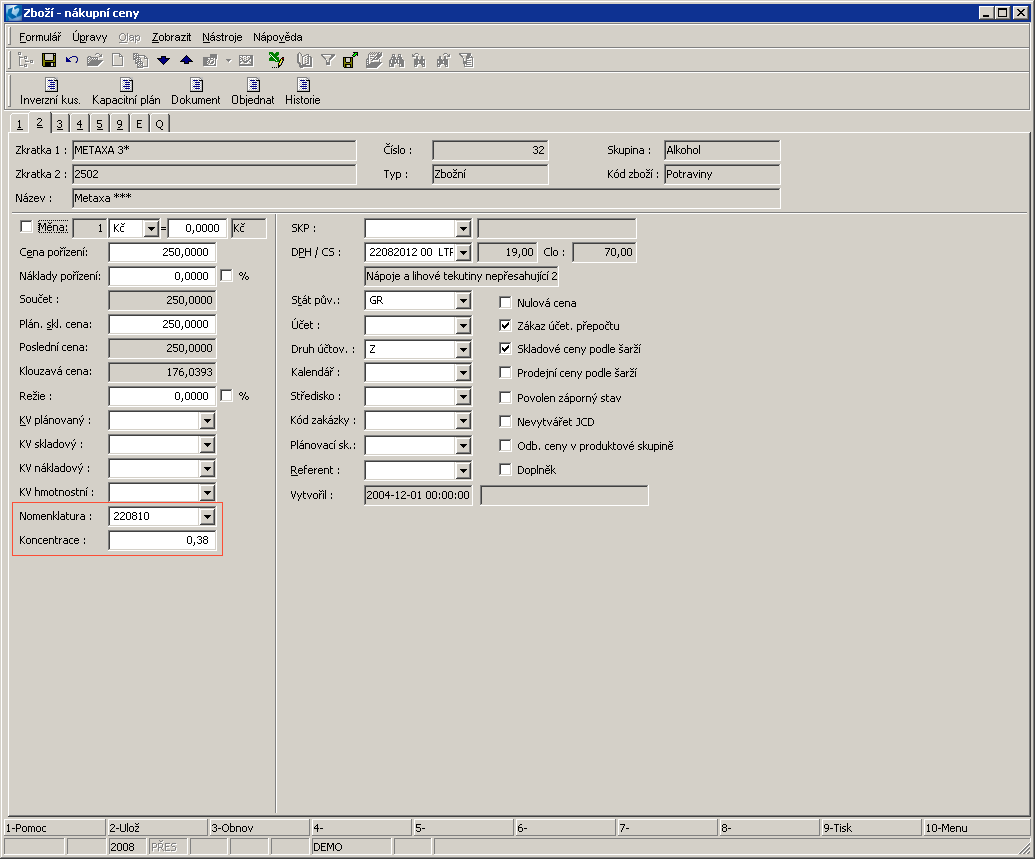Click the first binoculars search icon
This screenshot has width=1035, height=859.
tap(396, 60)
